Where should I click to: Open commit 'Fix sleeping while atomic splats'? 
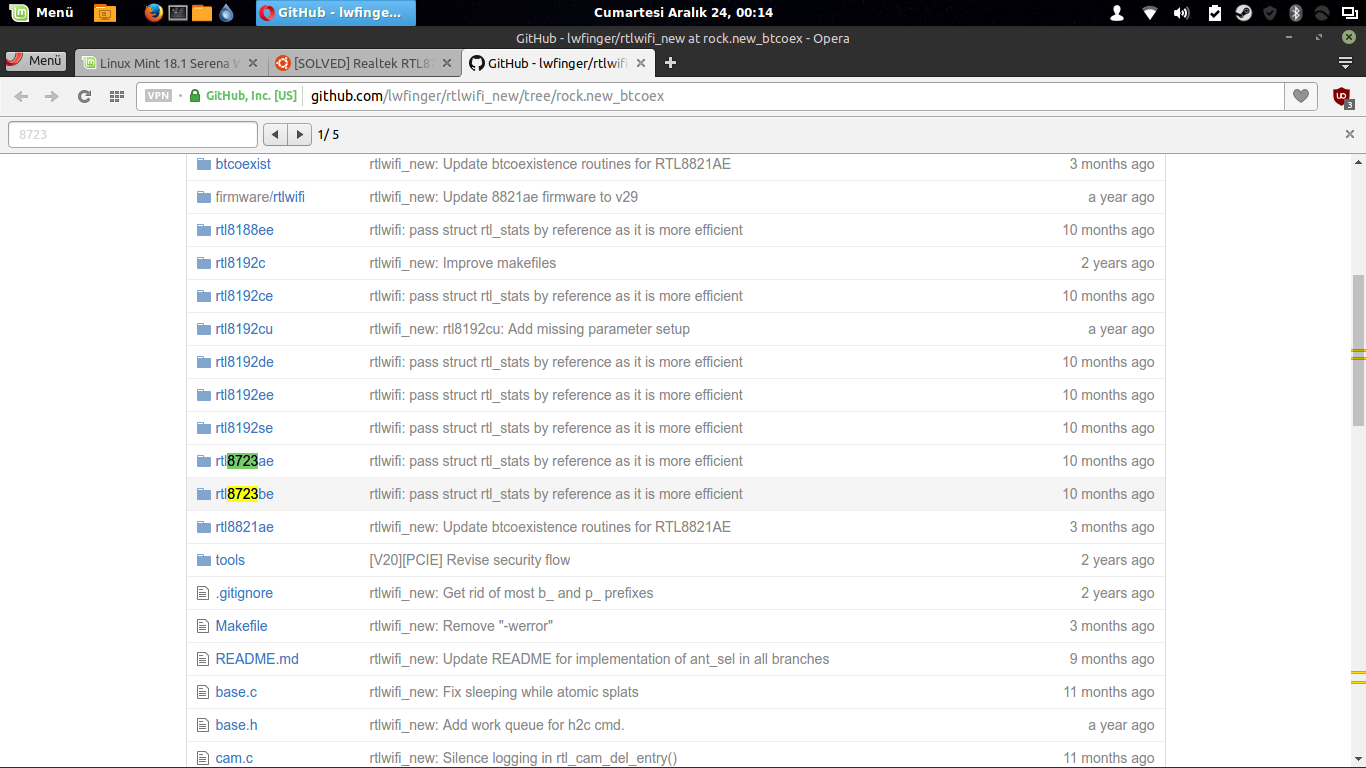504,692
